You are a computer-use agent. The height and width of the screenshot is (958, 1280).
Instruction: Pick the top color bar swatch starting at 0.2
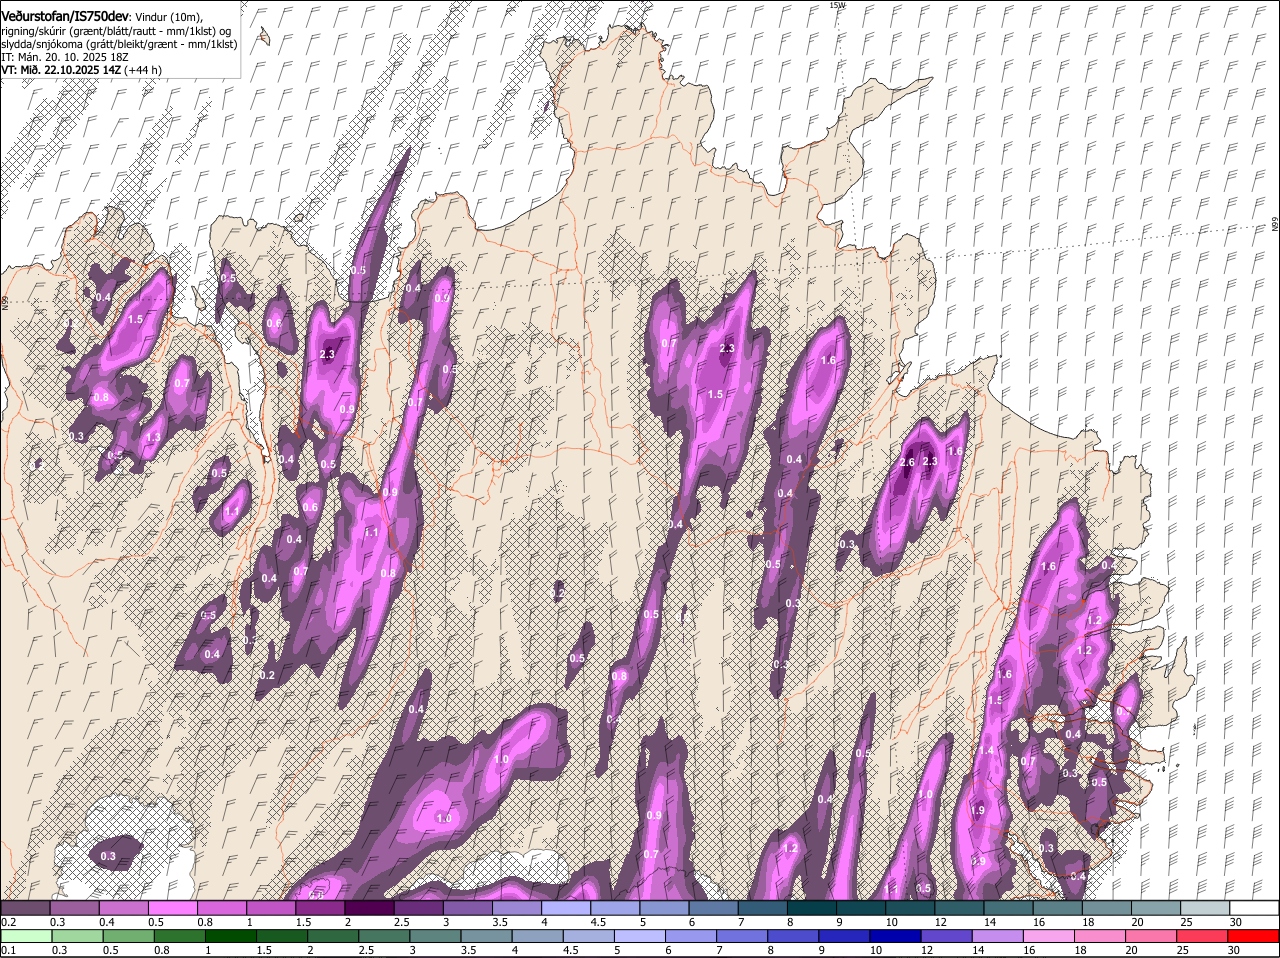(x=25, y=908)
